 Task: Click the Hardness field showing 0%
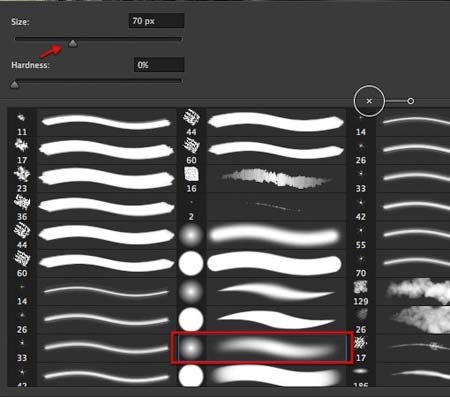coord(159,65)
